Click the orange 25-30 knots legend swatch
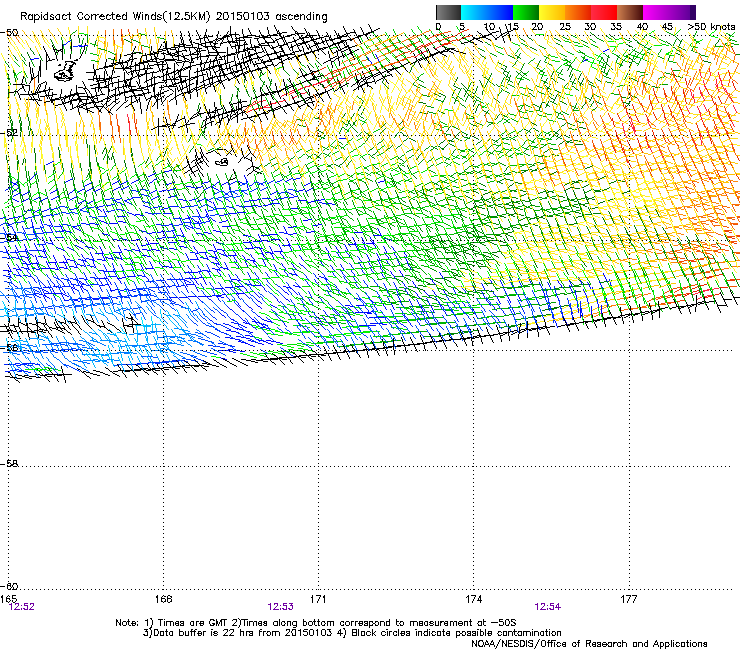Viewport: 740px width, 650px height. click(578, 12)
